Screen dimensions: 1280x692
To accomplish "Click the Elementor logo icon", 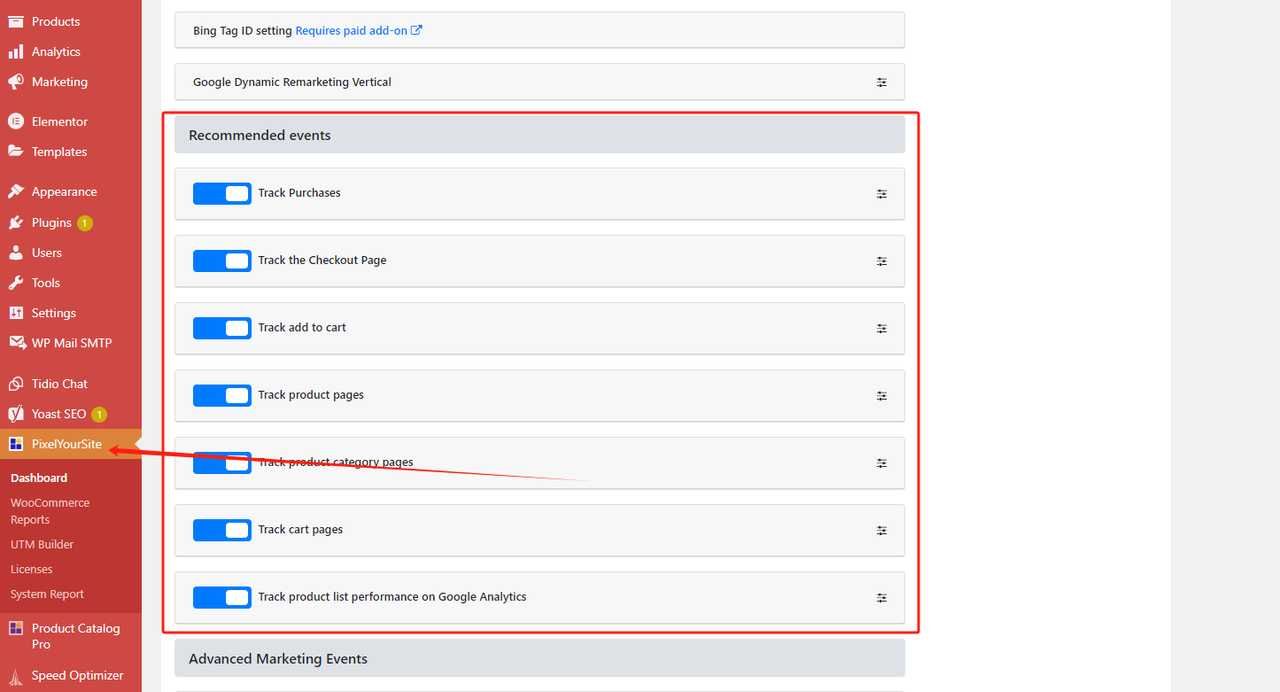I will (16, 121).
